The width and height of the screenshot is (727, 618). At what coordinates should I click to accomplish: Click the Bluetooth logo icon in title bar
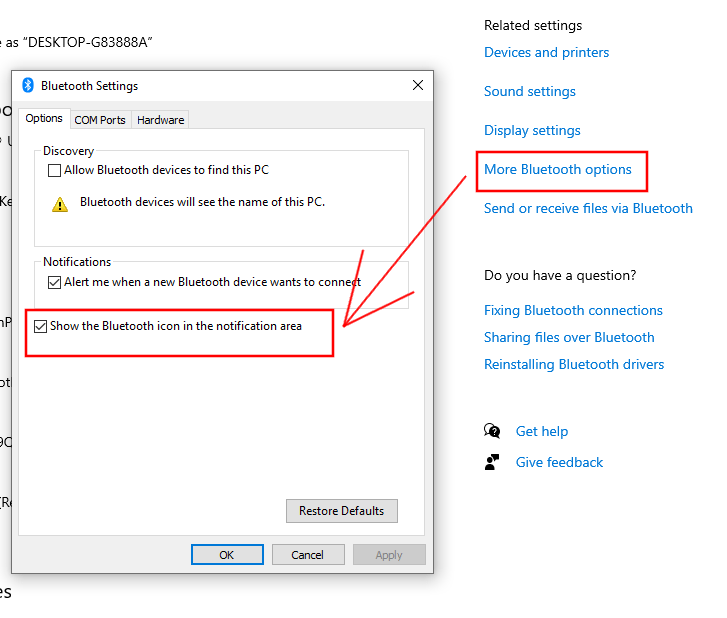(x=28, y=85)
